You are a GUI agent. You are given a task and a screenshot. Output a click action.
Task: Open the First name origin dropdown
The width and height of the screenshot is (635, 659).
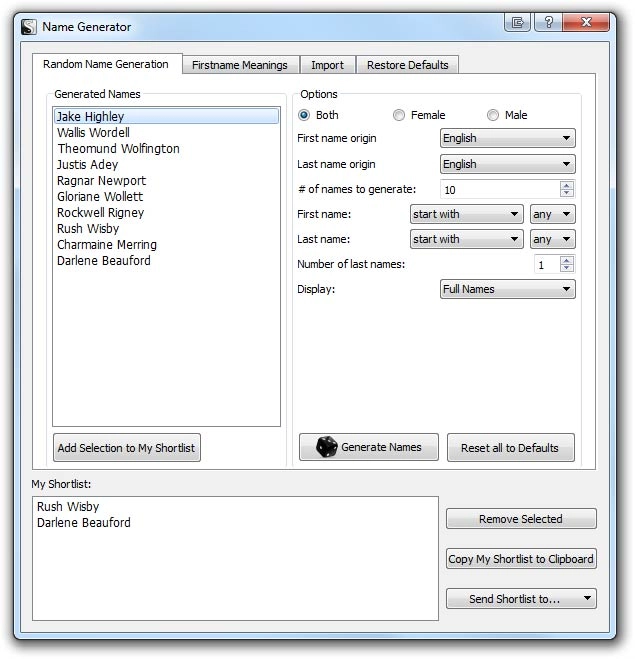(508, 138)
